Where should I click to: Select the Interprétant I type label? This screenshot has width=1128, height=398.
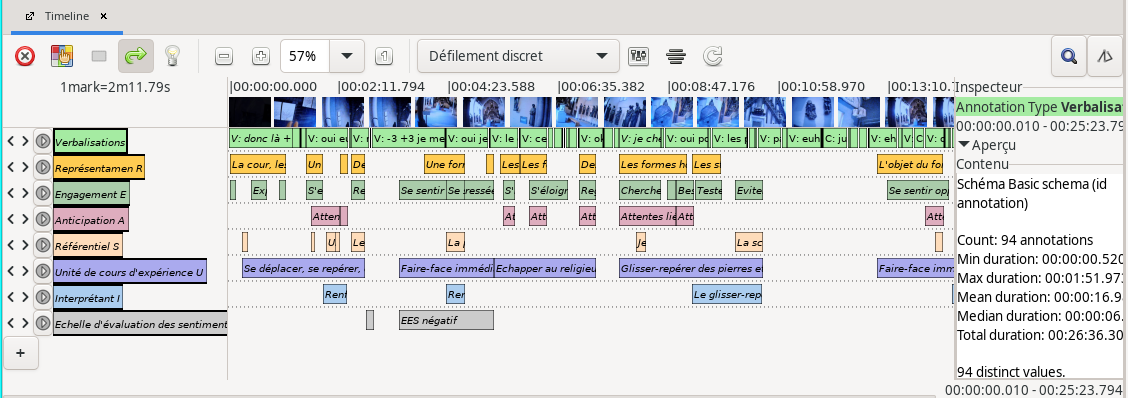[x=87, y=297]
